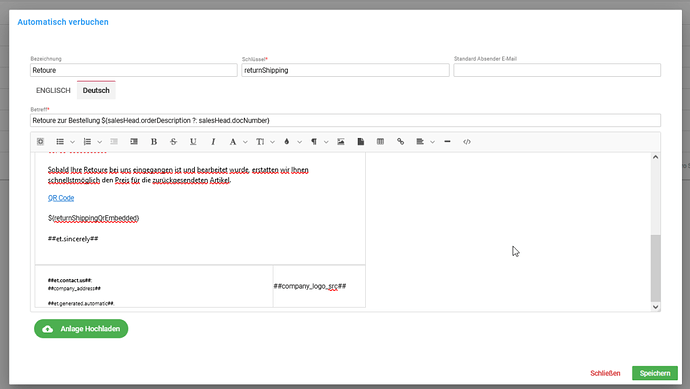Screen dimensions: 690x389
Task: Click the Automatisch verbuchen dialog title
Action: [x=63, y=22]
